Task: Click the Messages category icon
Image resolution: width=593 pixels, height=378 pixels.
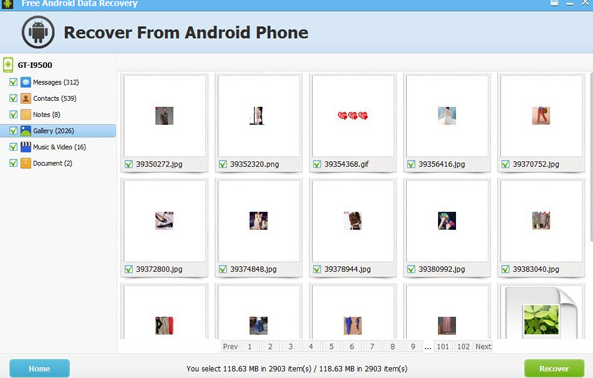Action: click(x=26, y=82)
